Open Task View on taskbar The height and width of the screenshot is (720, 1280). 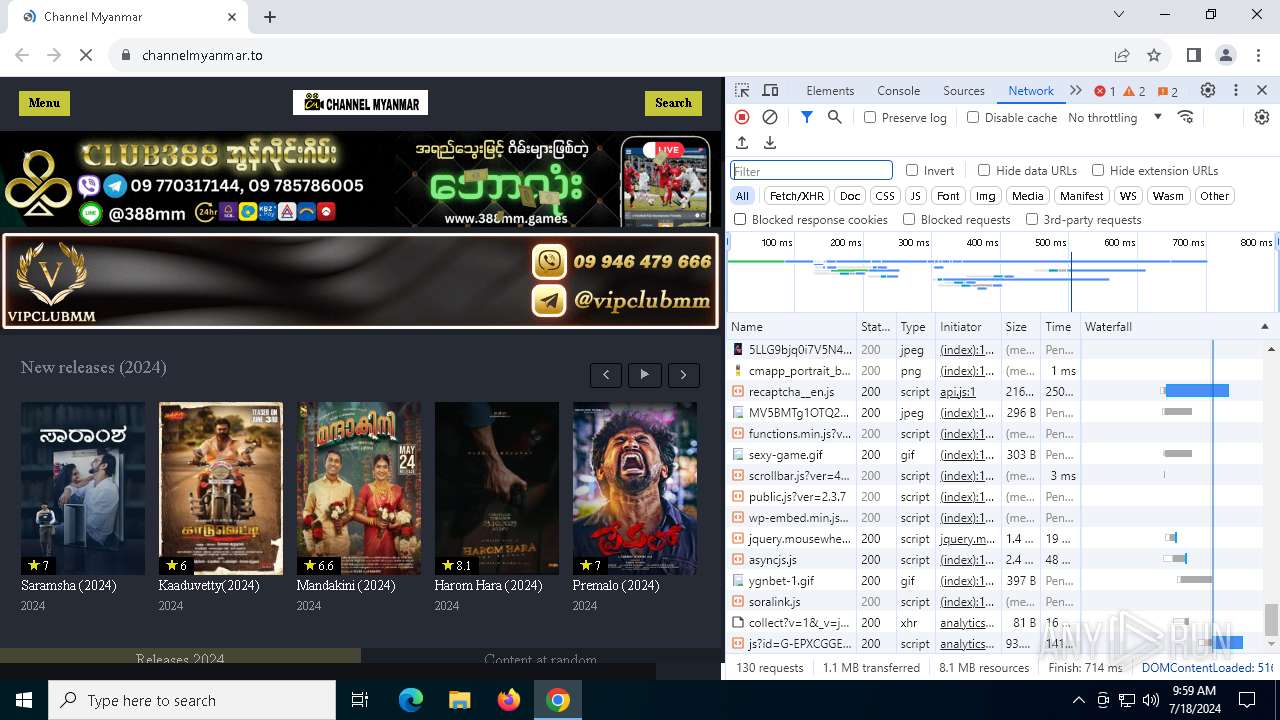coord(360,700)
